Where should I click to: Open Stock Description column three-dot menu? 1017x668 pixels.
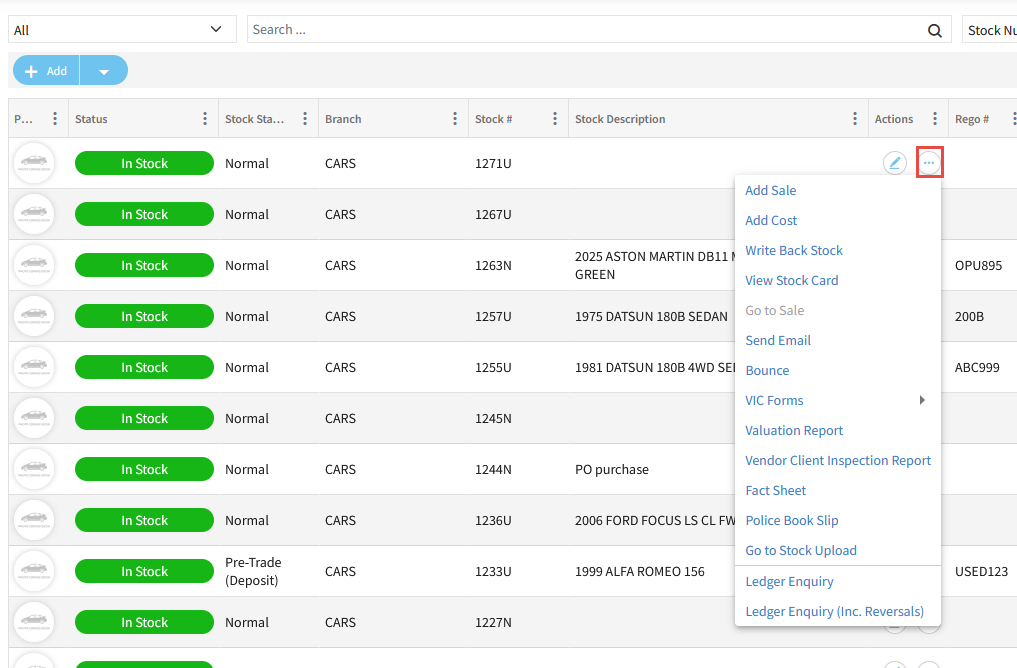855,119
